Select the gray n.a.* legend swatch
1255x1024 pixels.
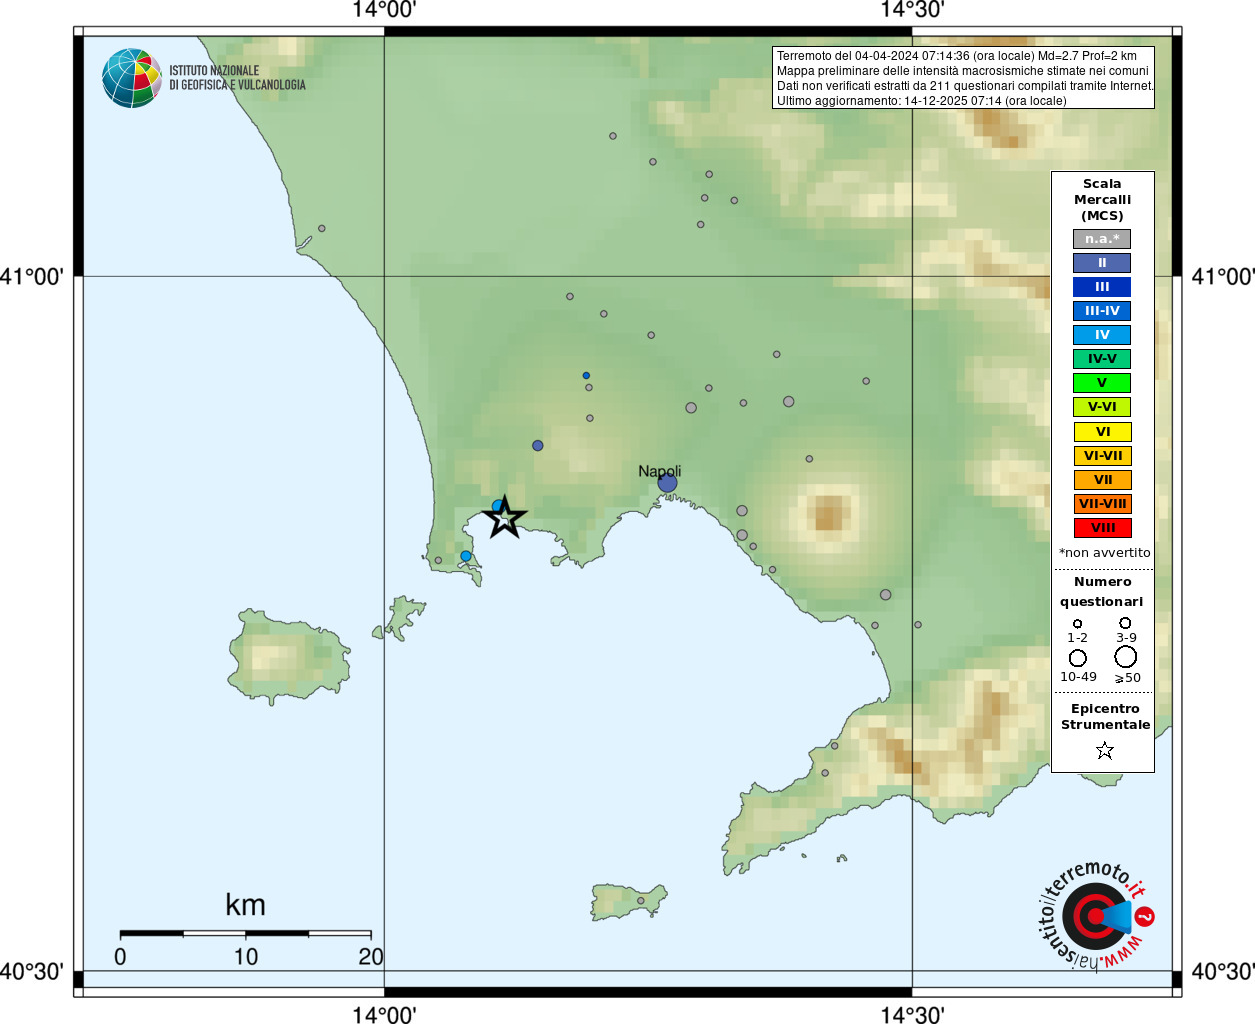(x=1102, y=239)
